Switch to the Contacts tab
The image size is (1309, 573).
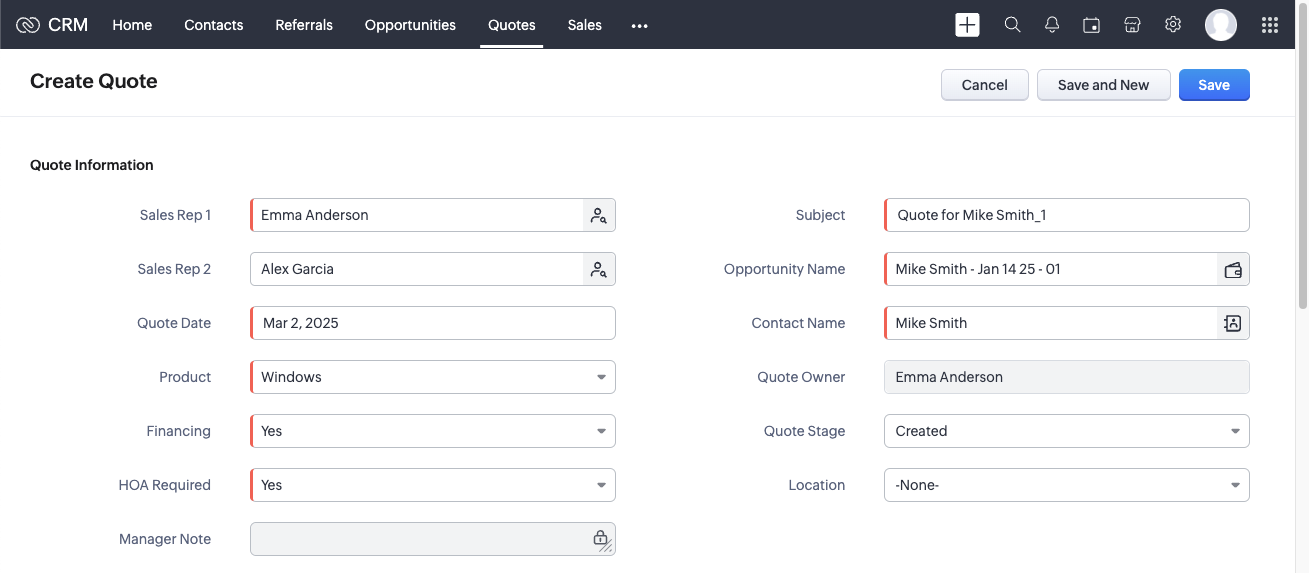click(214, 25)
